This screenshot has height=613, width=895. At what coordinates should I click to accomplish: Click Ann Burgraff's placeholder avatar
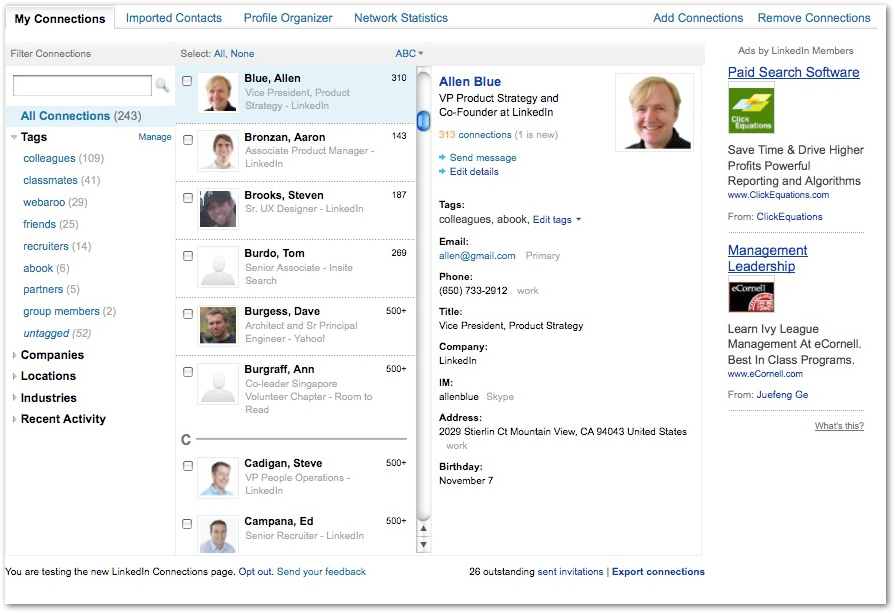coord(218,384)
